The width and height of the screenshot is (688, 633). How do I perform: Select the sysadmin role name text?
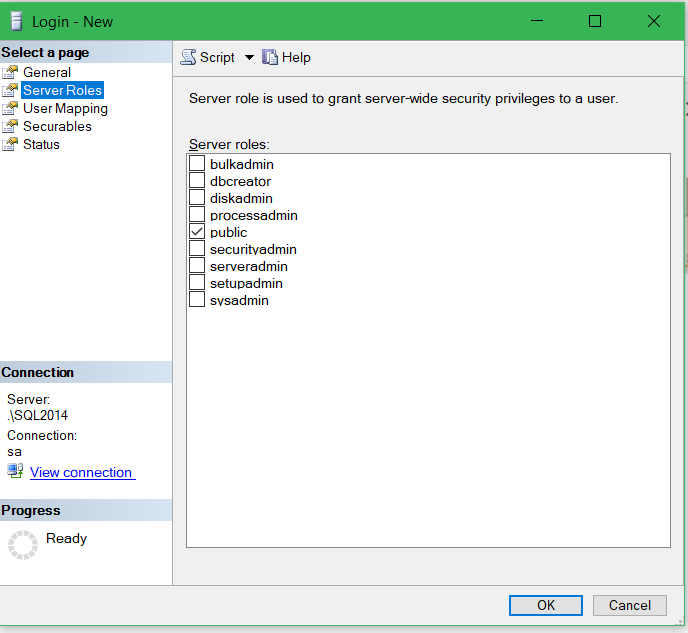coord(239,300)
